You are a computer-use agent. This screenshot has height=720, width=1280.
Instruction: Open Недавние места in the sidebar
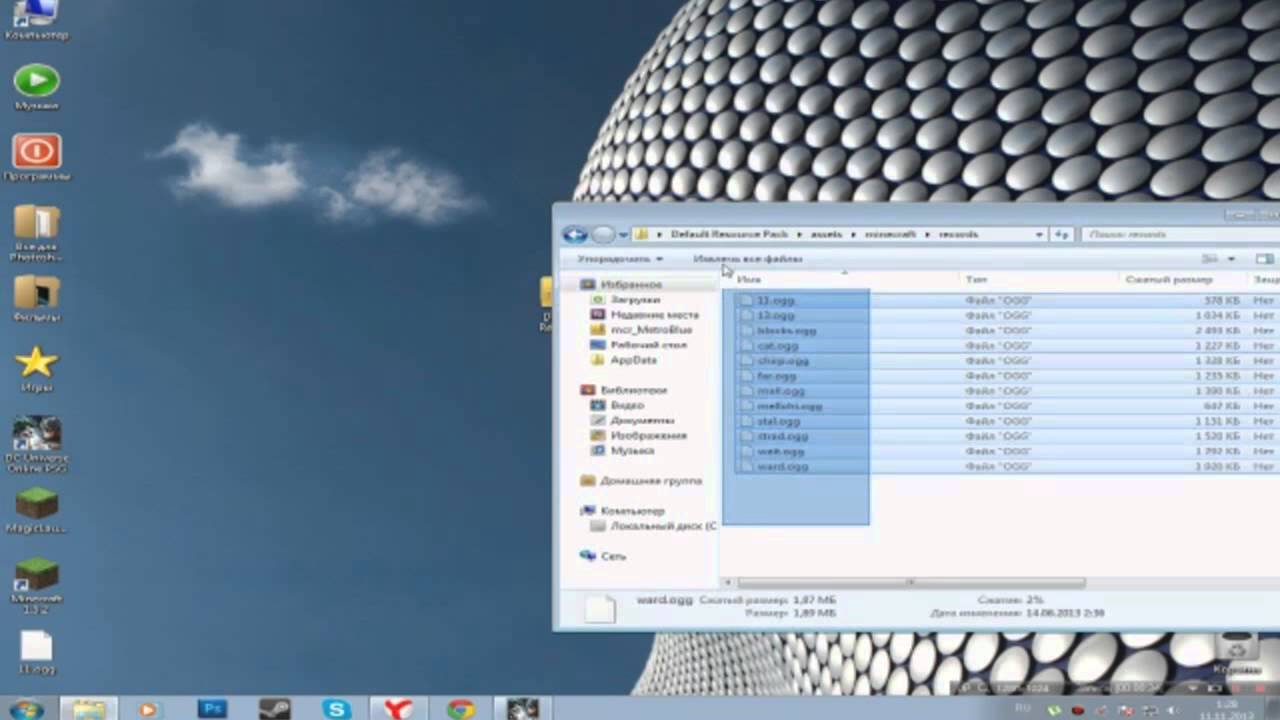655,315
